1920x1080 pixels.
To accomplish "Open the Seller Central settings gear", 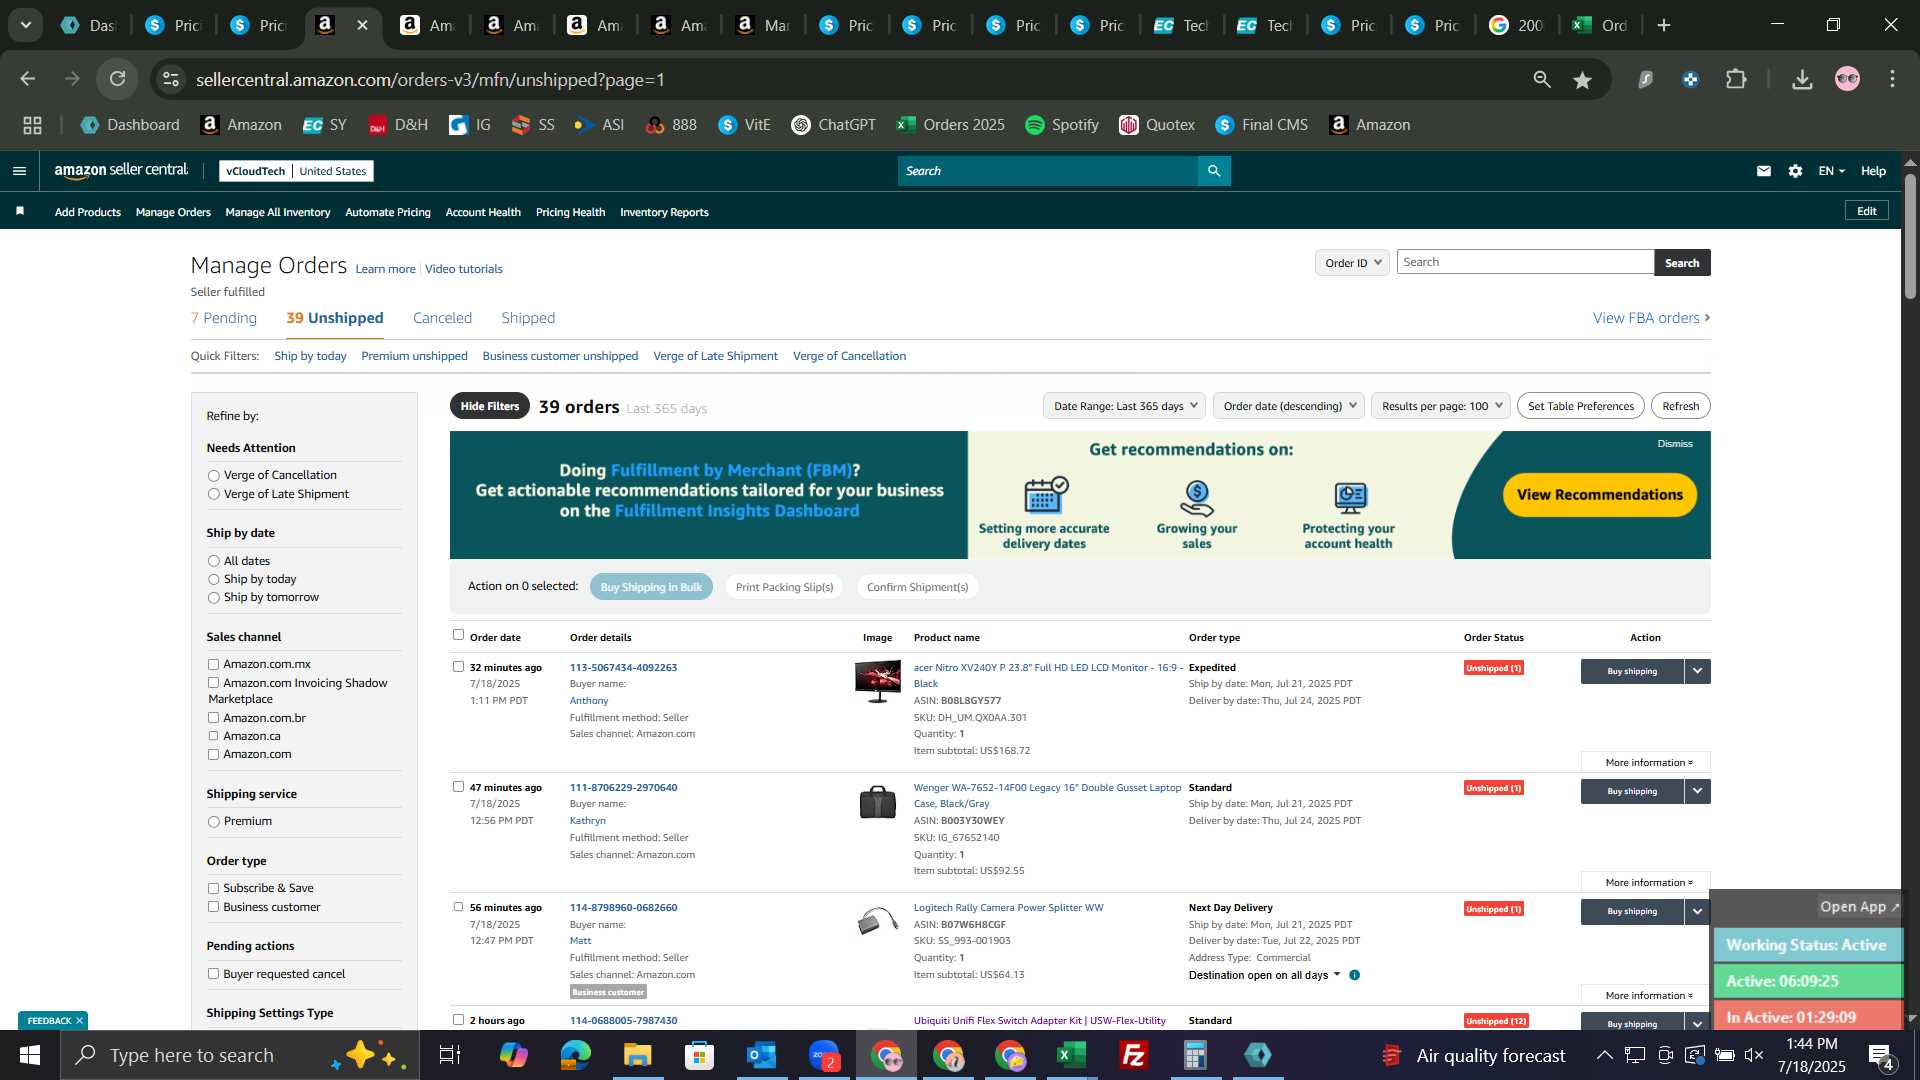I will coord(1796,171).
